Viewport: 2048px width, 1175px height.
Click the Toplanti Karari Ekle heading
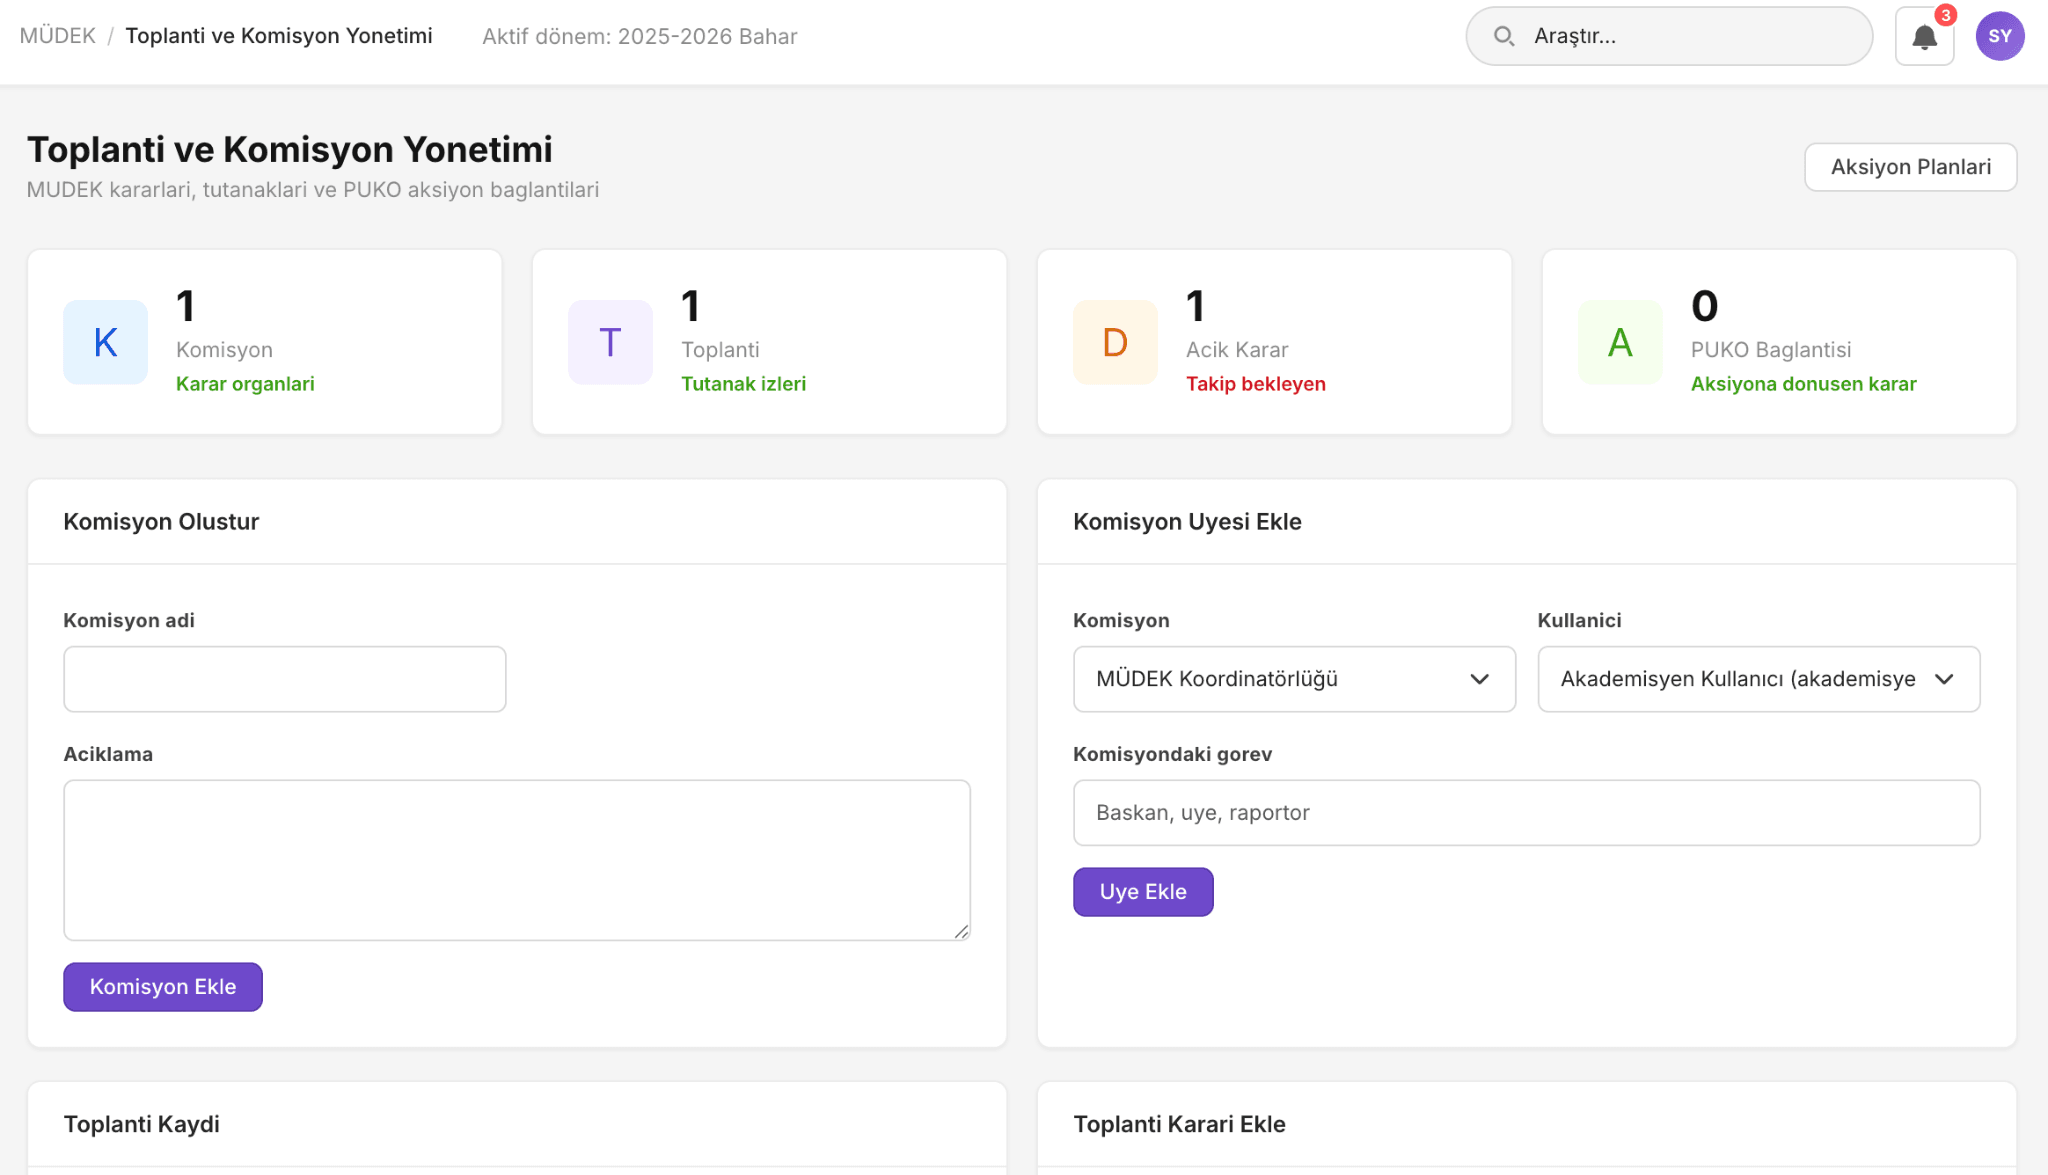[x=1179, y=1124]
